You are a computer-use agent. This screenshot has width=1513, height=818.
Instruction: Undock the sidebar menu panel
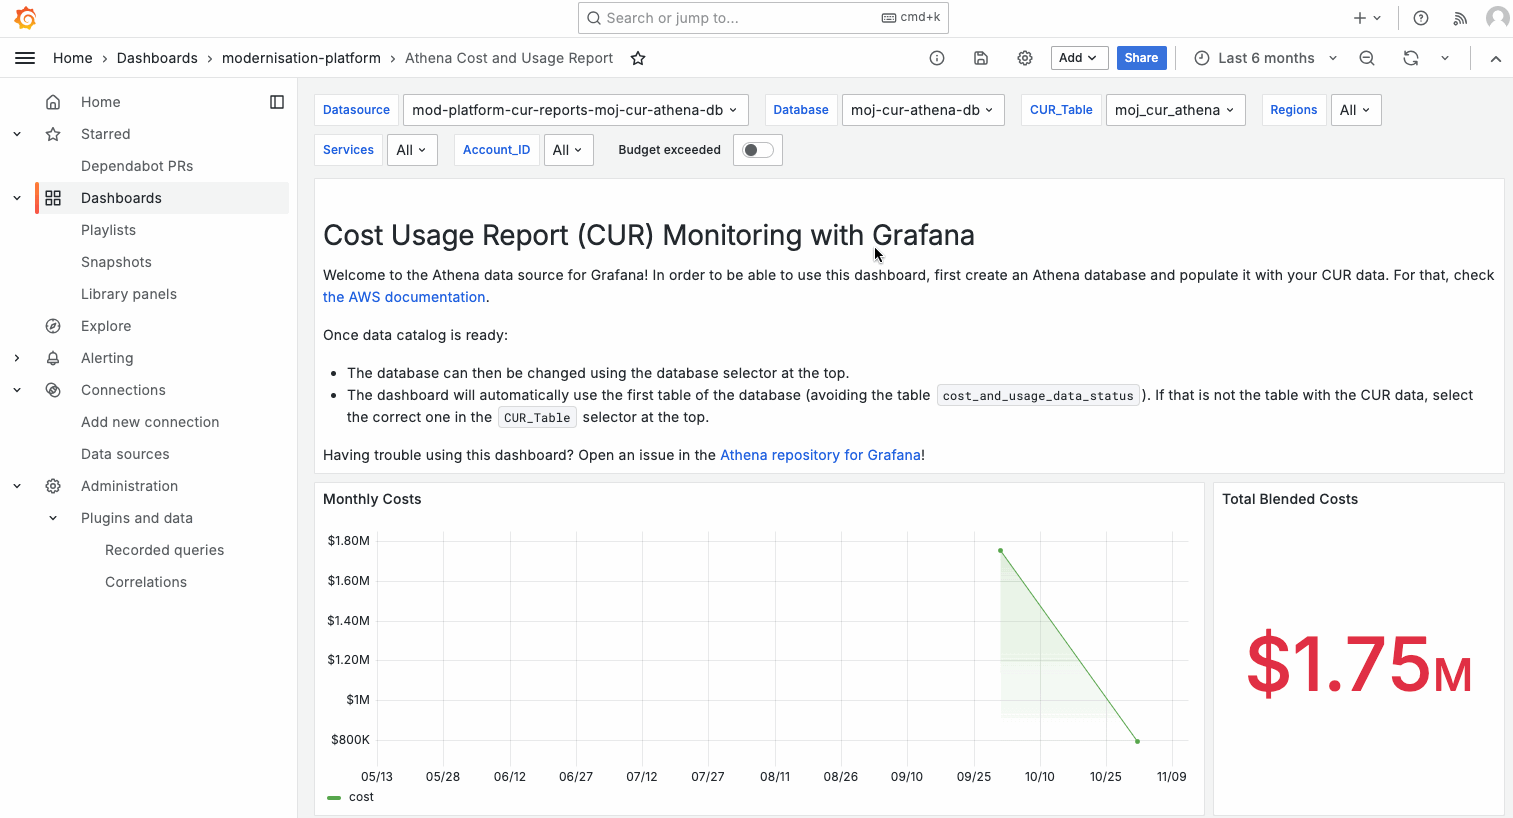(277, 102)
